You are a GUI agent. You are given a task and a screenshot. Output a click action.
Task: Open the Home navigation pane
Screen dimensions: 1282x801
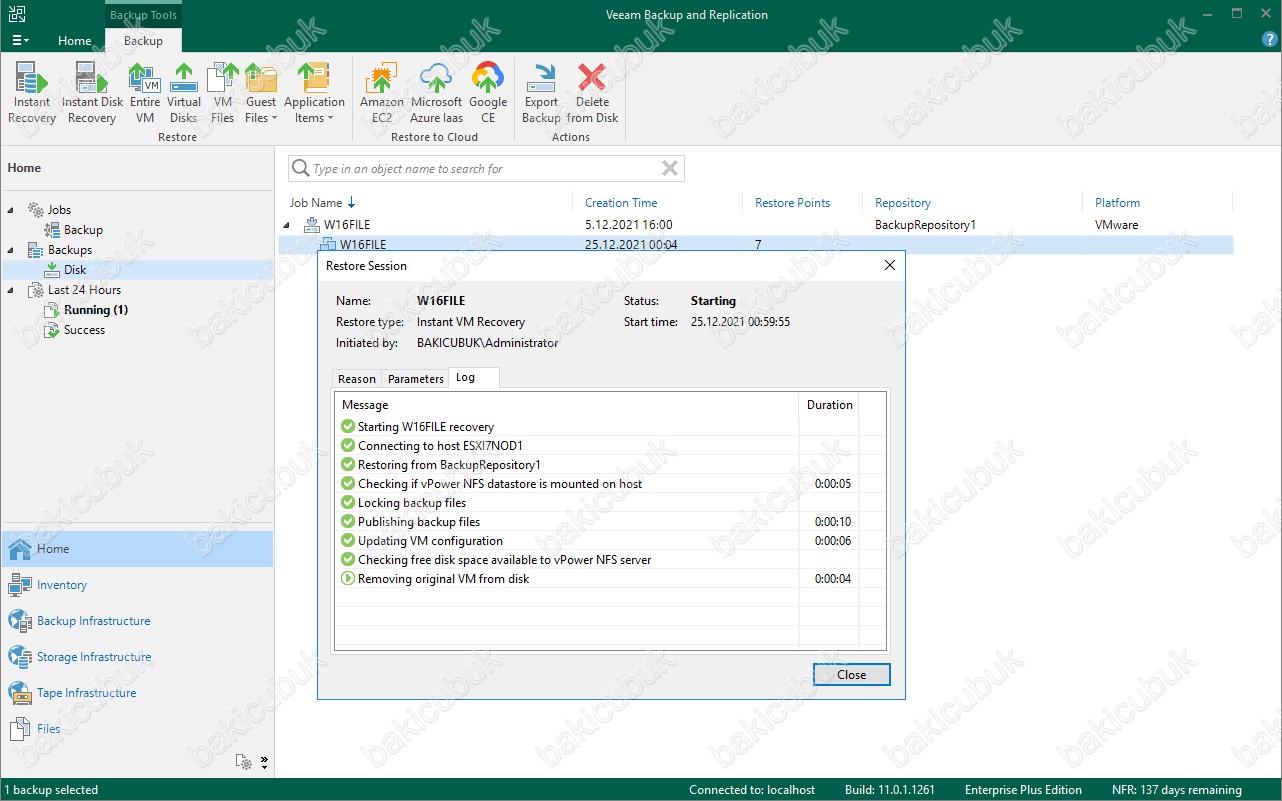(137, 549)
